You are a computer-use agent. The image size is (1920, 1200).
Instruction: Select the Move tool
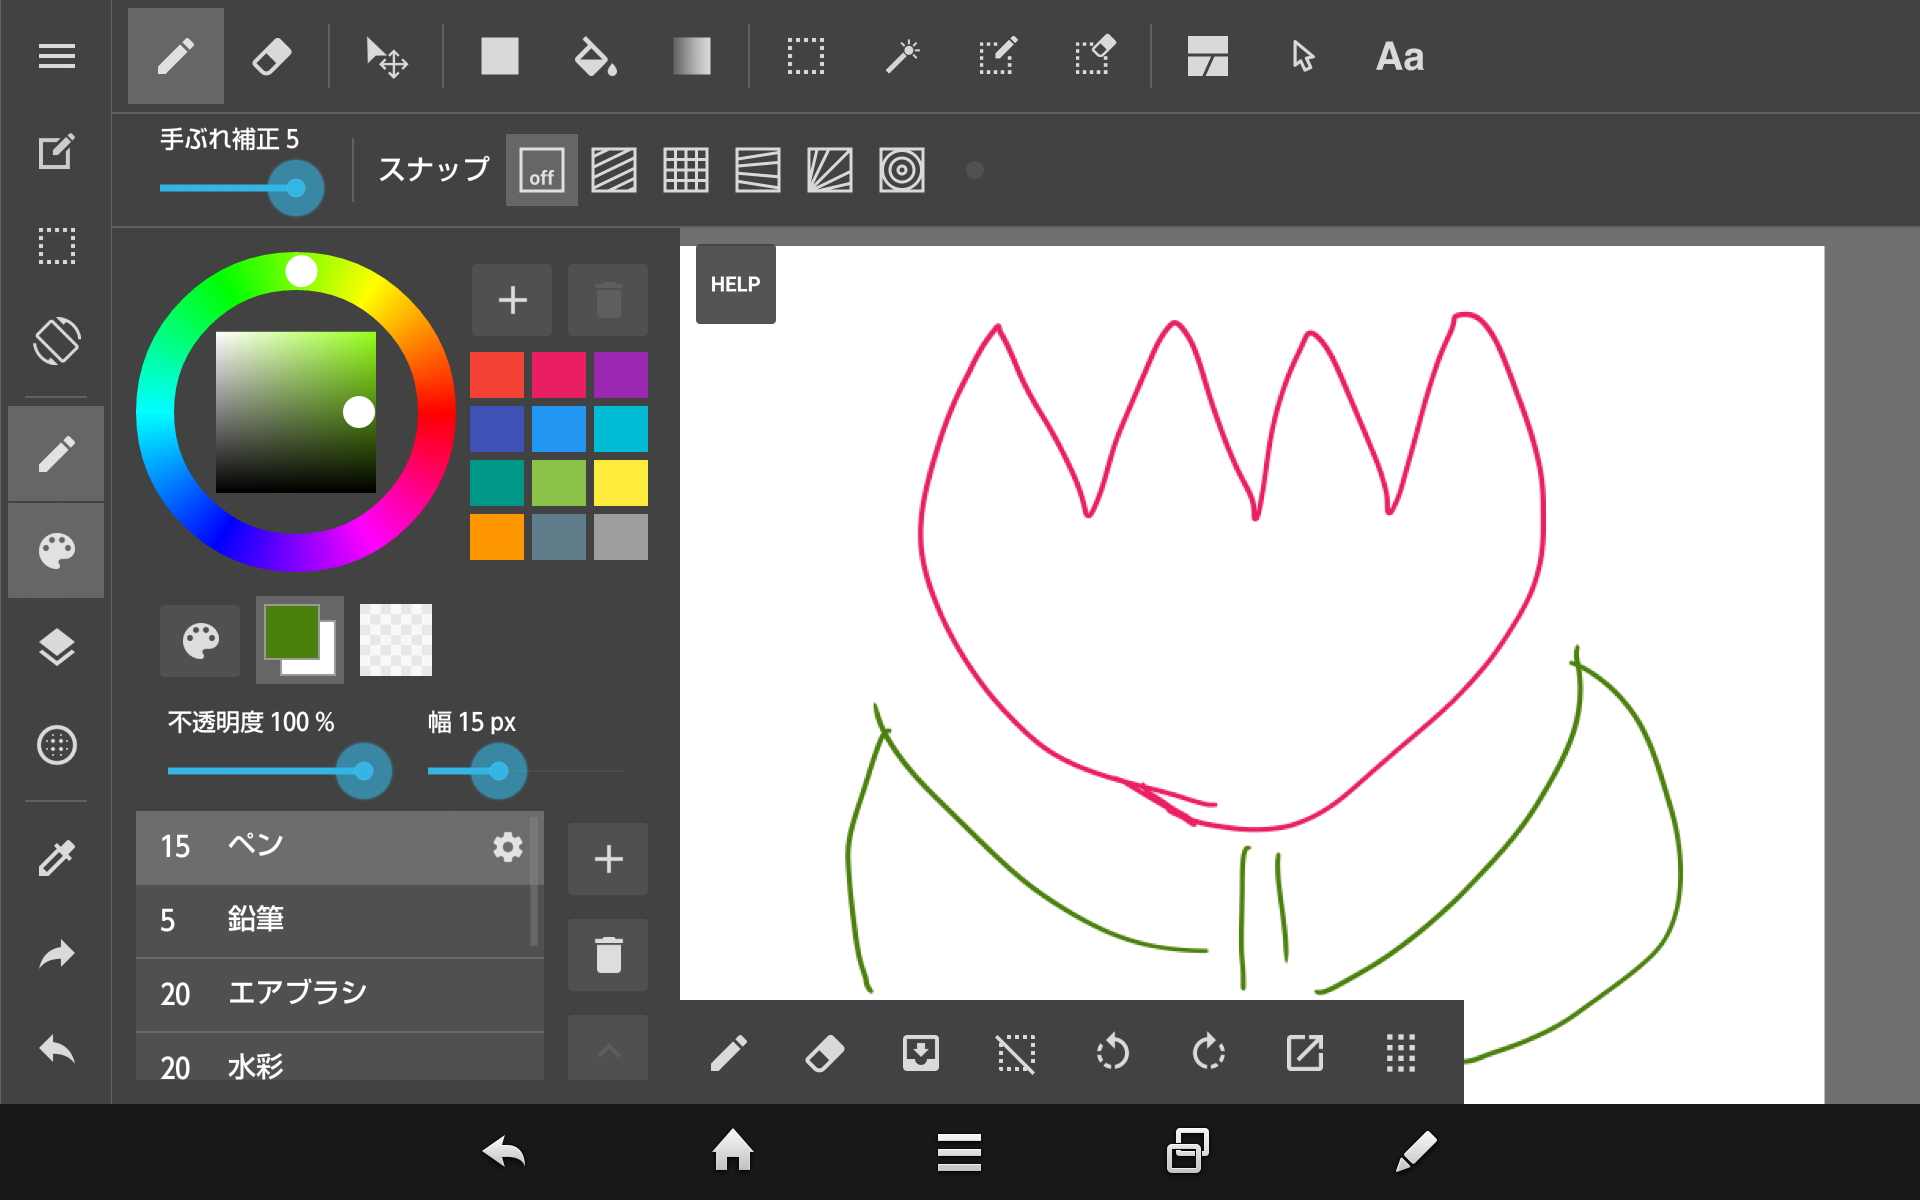(385, 56)
